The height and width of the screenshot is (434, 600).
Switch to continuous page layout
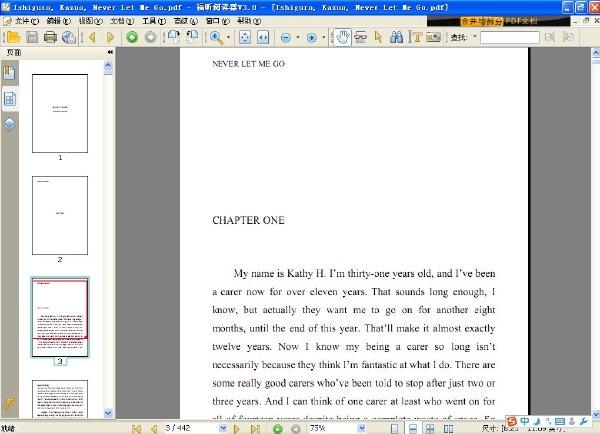click(x=412, y=429)
